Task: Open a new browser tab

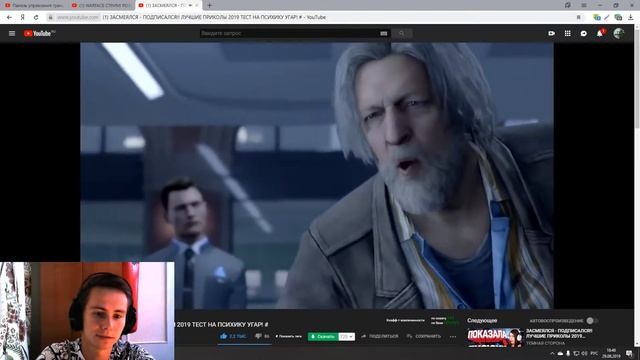Action: coord(209,5)
